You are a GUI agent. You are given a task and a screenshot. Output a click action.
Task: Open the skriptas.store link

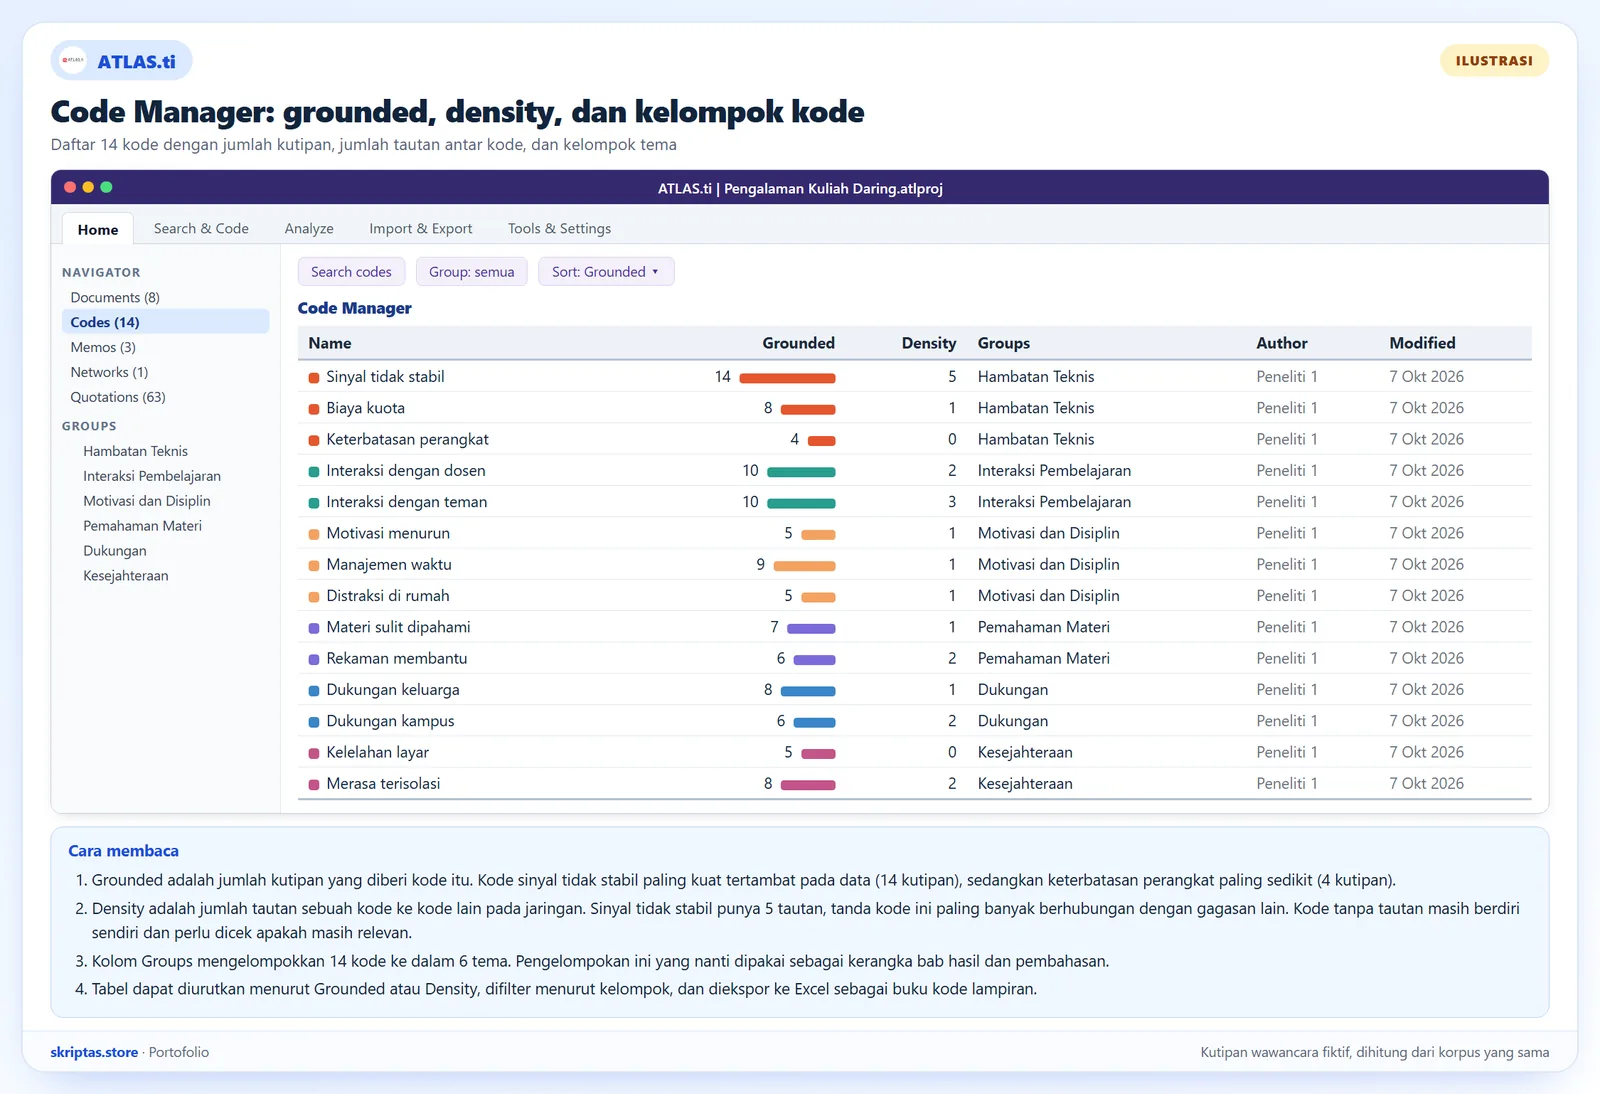[x=94, y=1052]
